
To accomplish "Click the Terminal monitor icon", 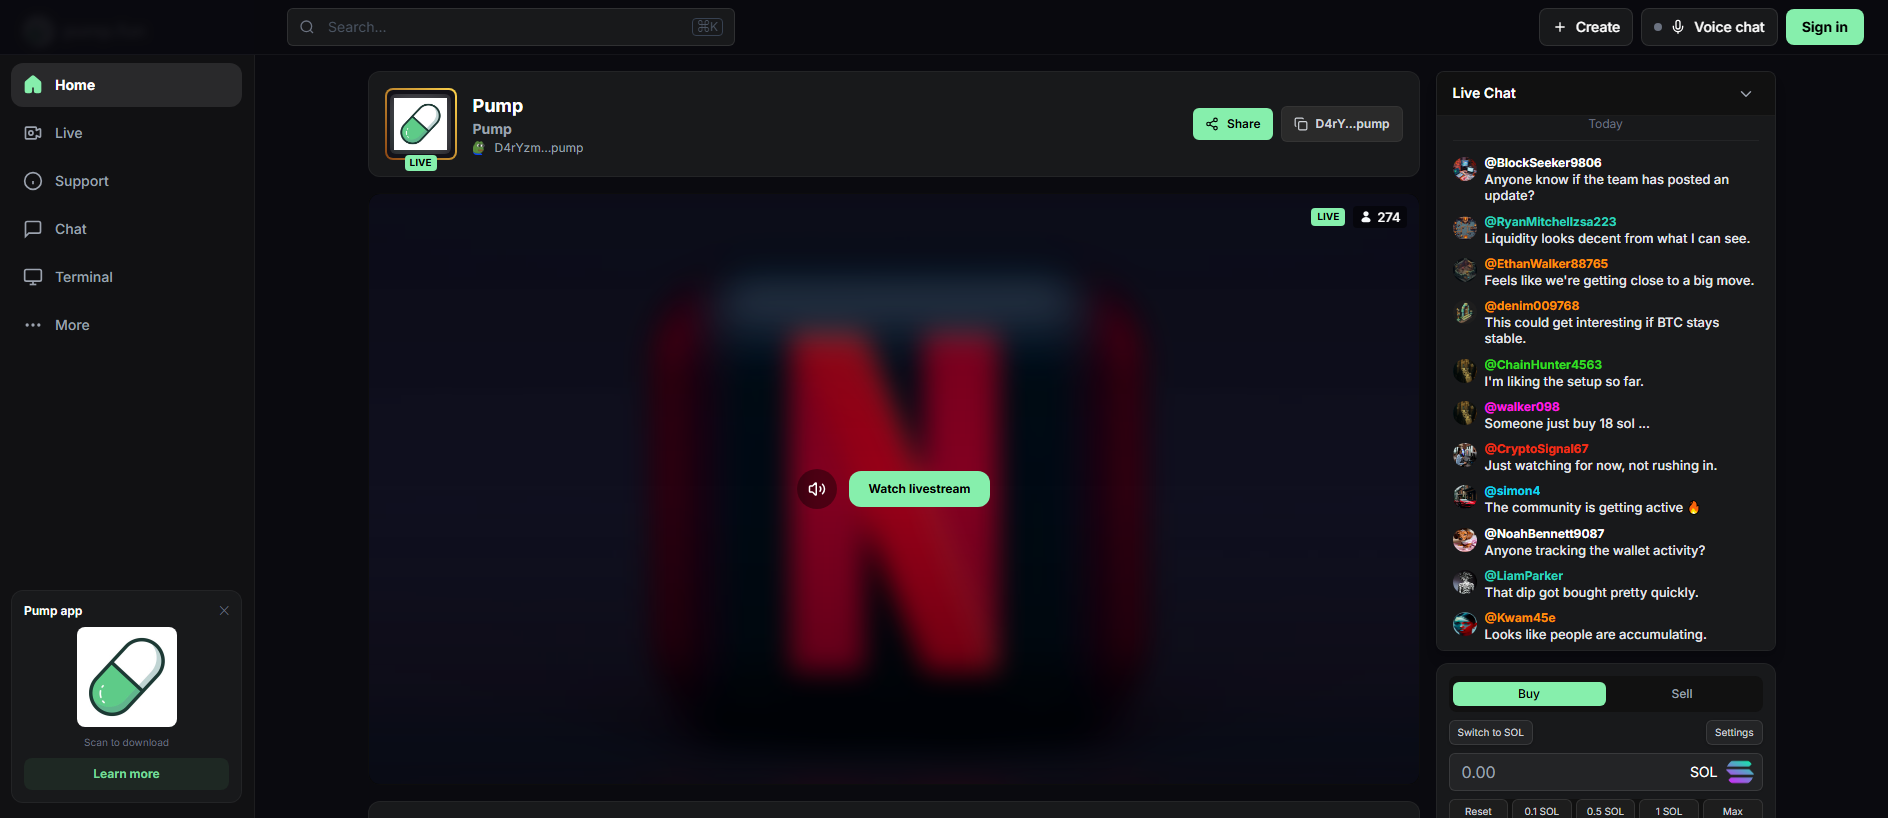I will point(33,277).
